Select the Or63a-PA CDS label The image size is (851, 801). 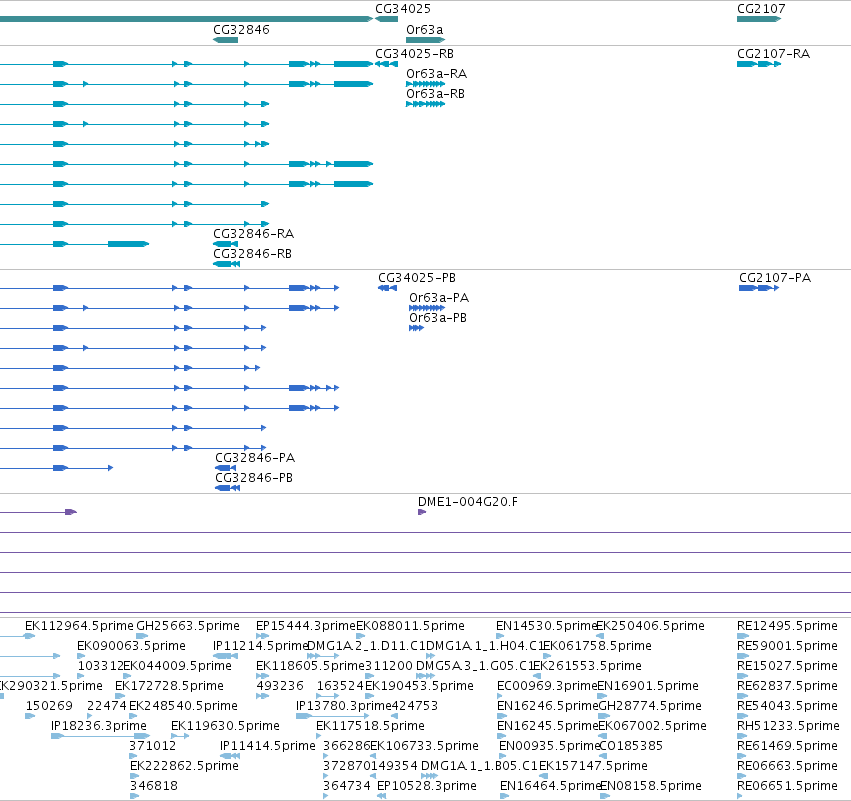(439, 298)
